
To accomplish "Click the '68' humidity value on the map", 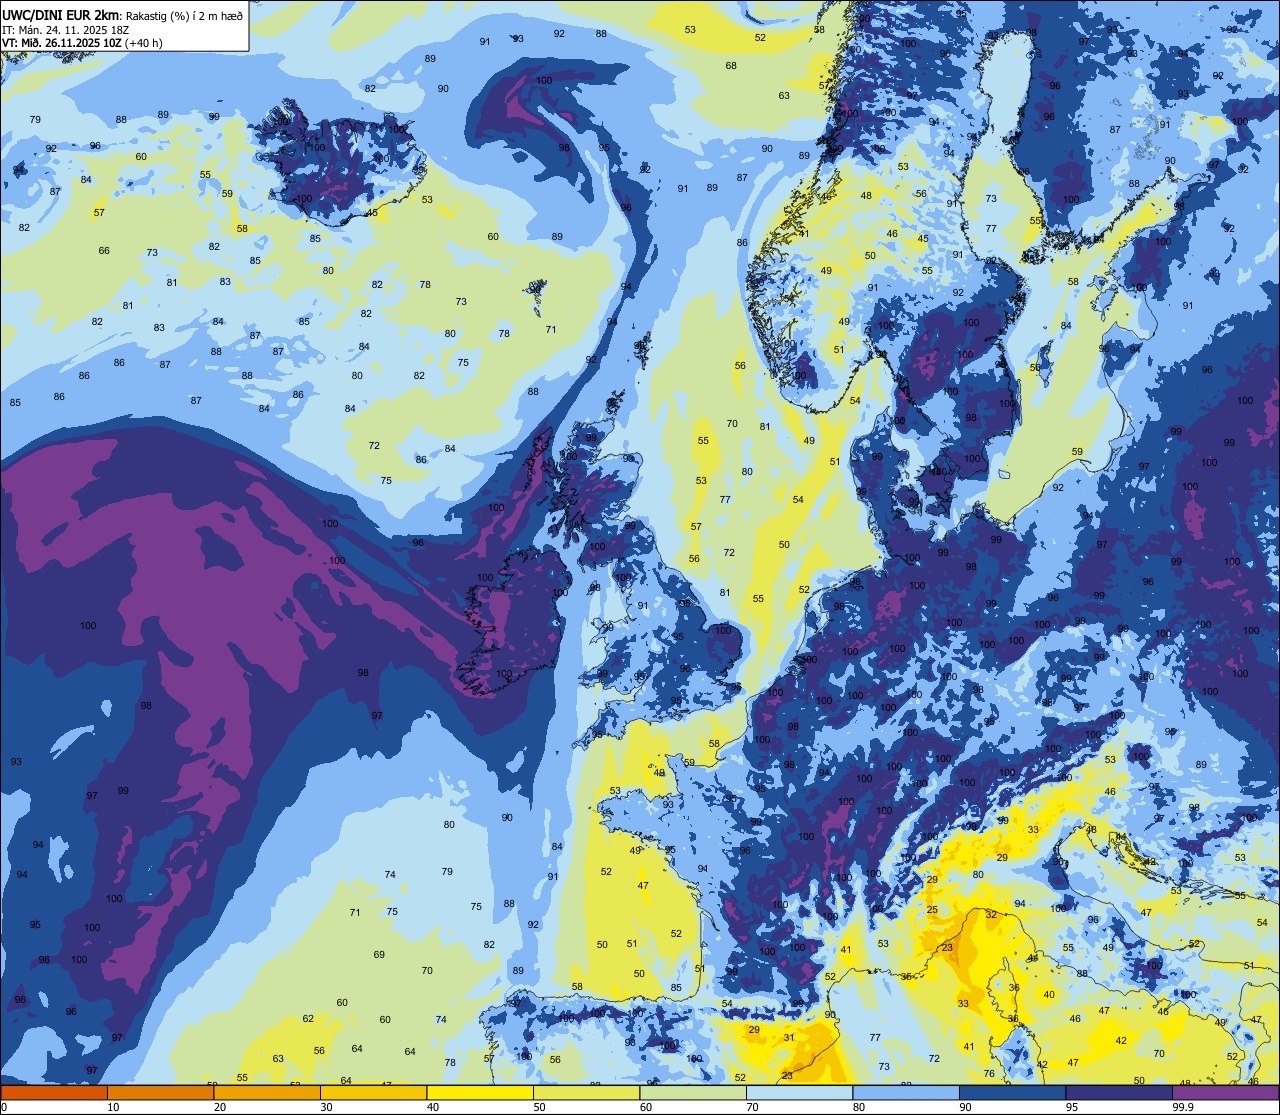I will 731,66.
